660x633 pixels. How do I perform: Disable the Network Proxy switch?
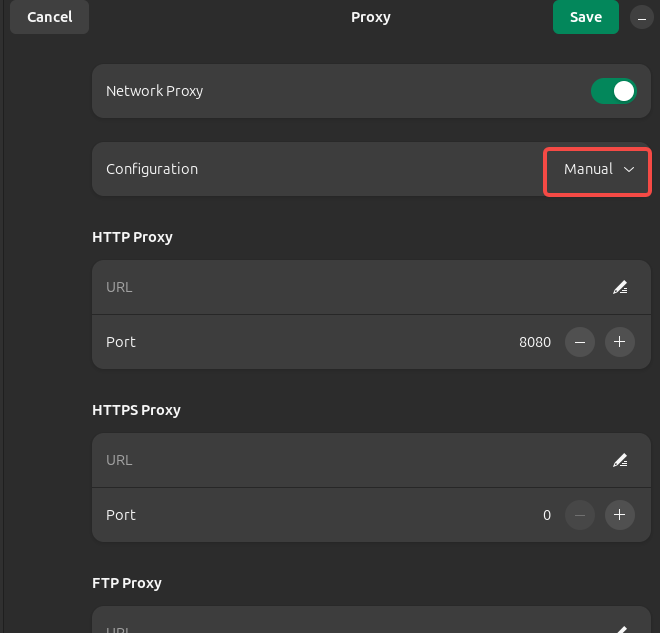tap(613, 91)
